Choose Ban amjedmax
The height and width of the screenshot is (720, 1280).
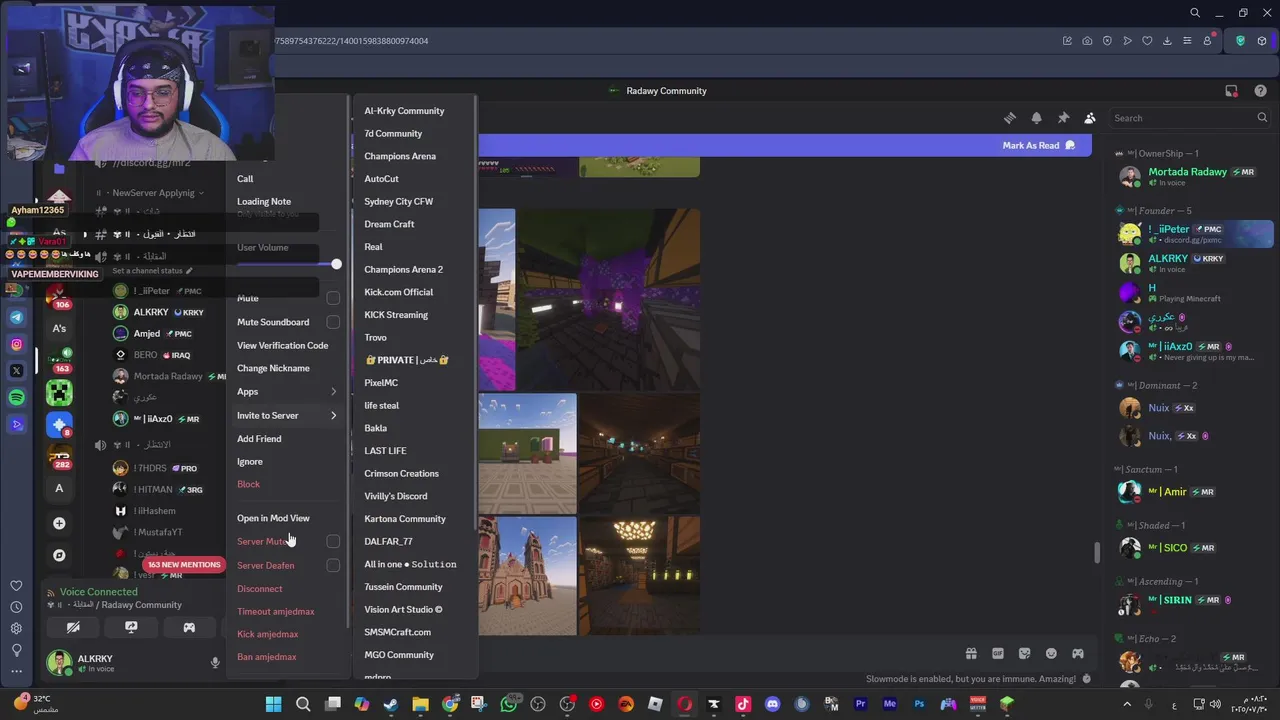267,657
